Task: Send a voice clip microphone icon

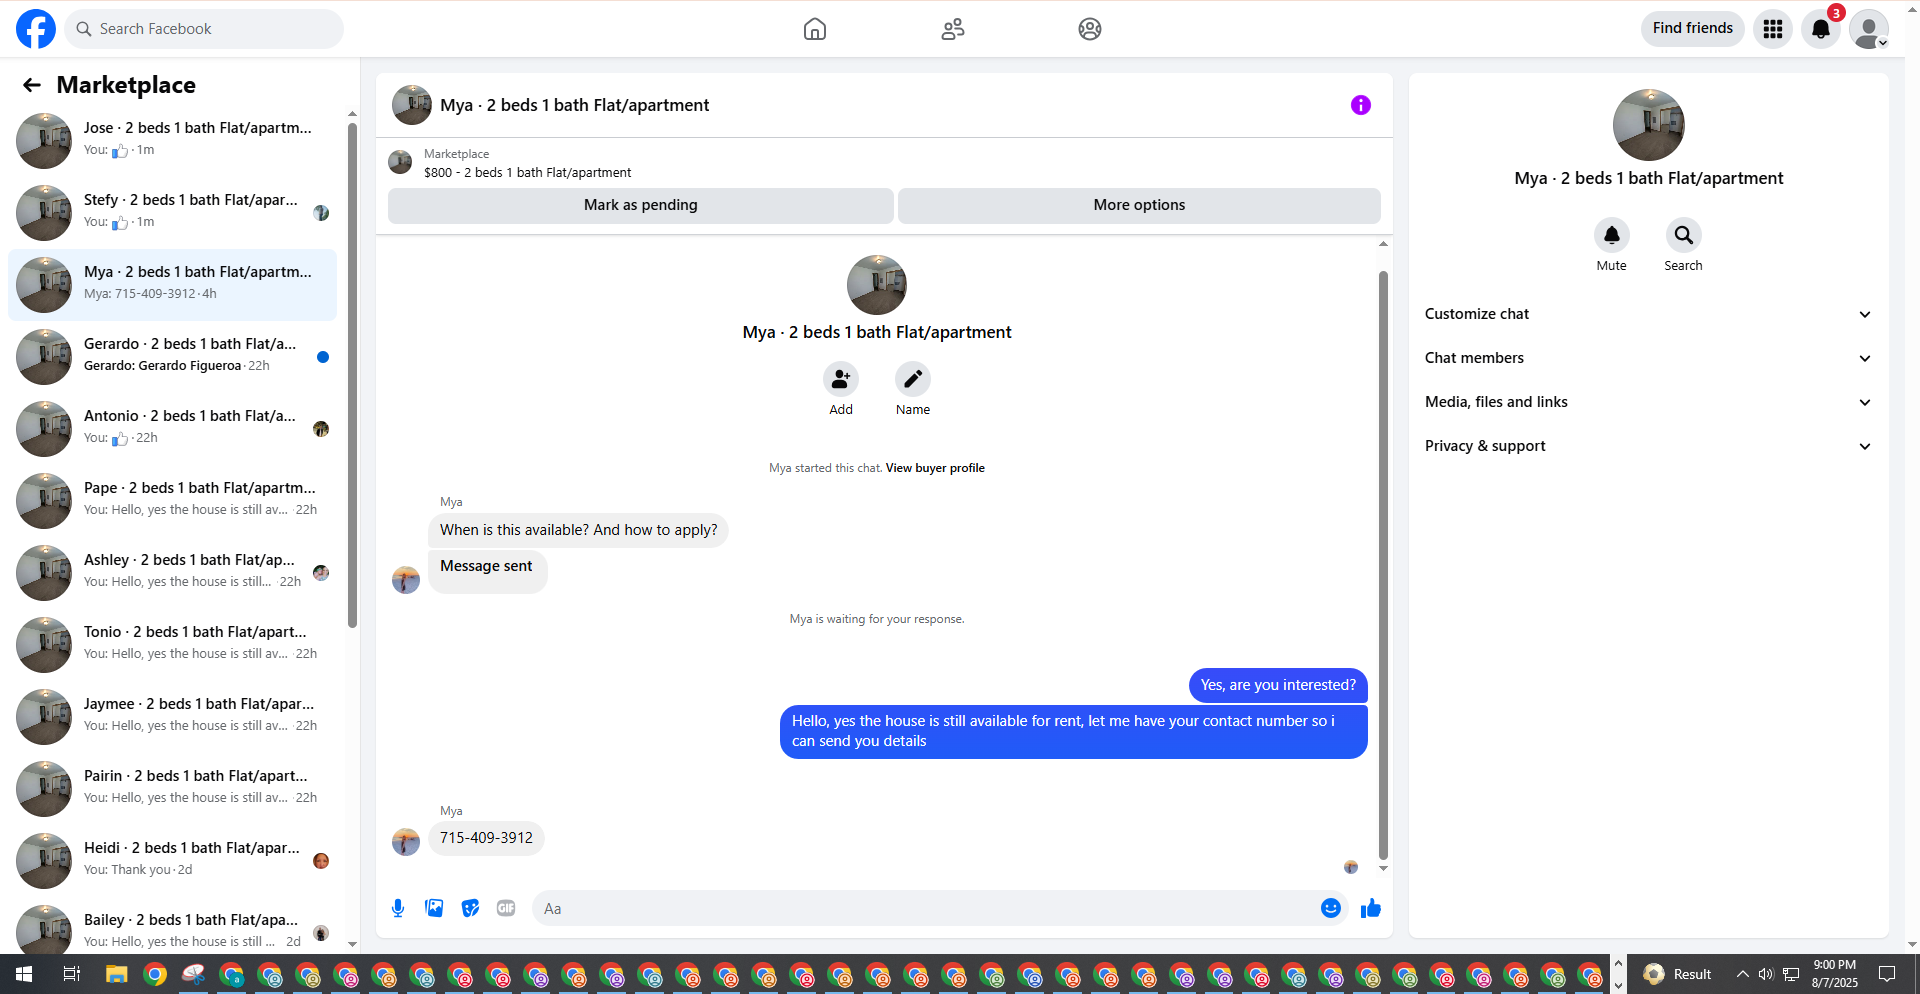Action: pos(398,908)
